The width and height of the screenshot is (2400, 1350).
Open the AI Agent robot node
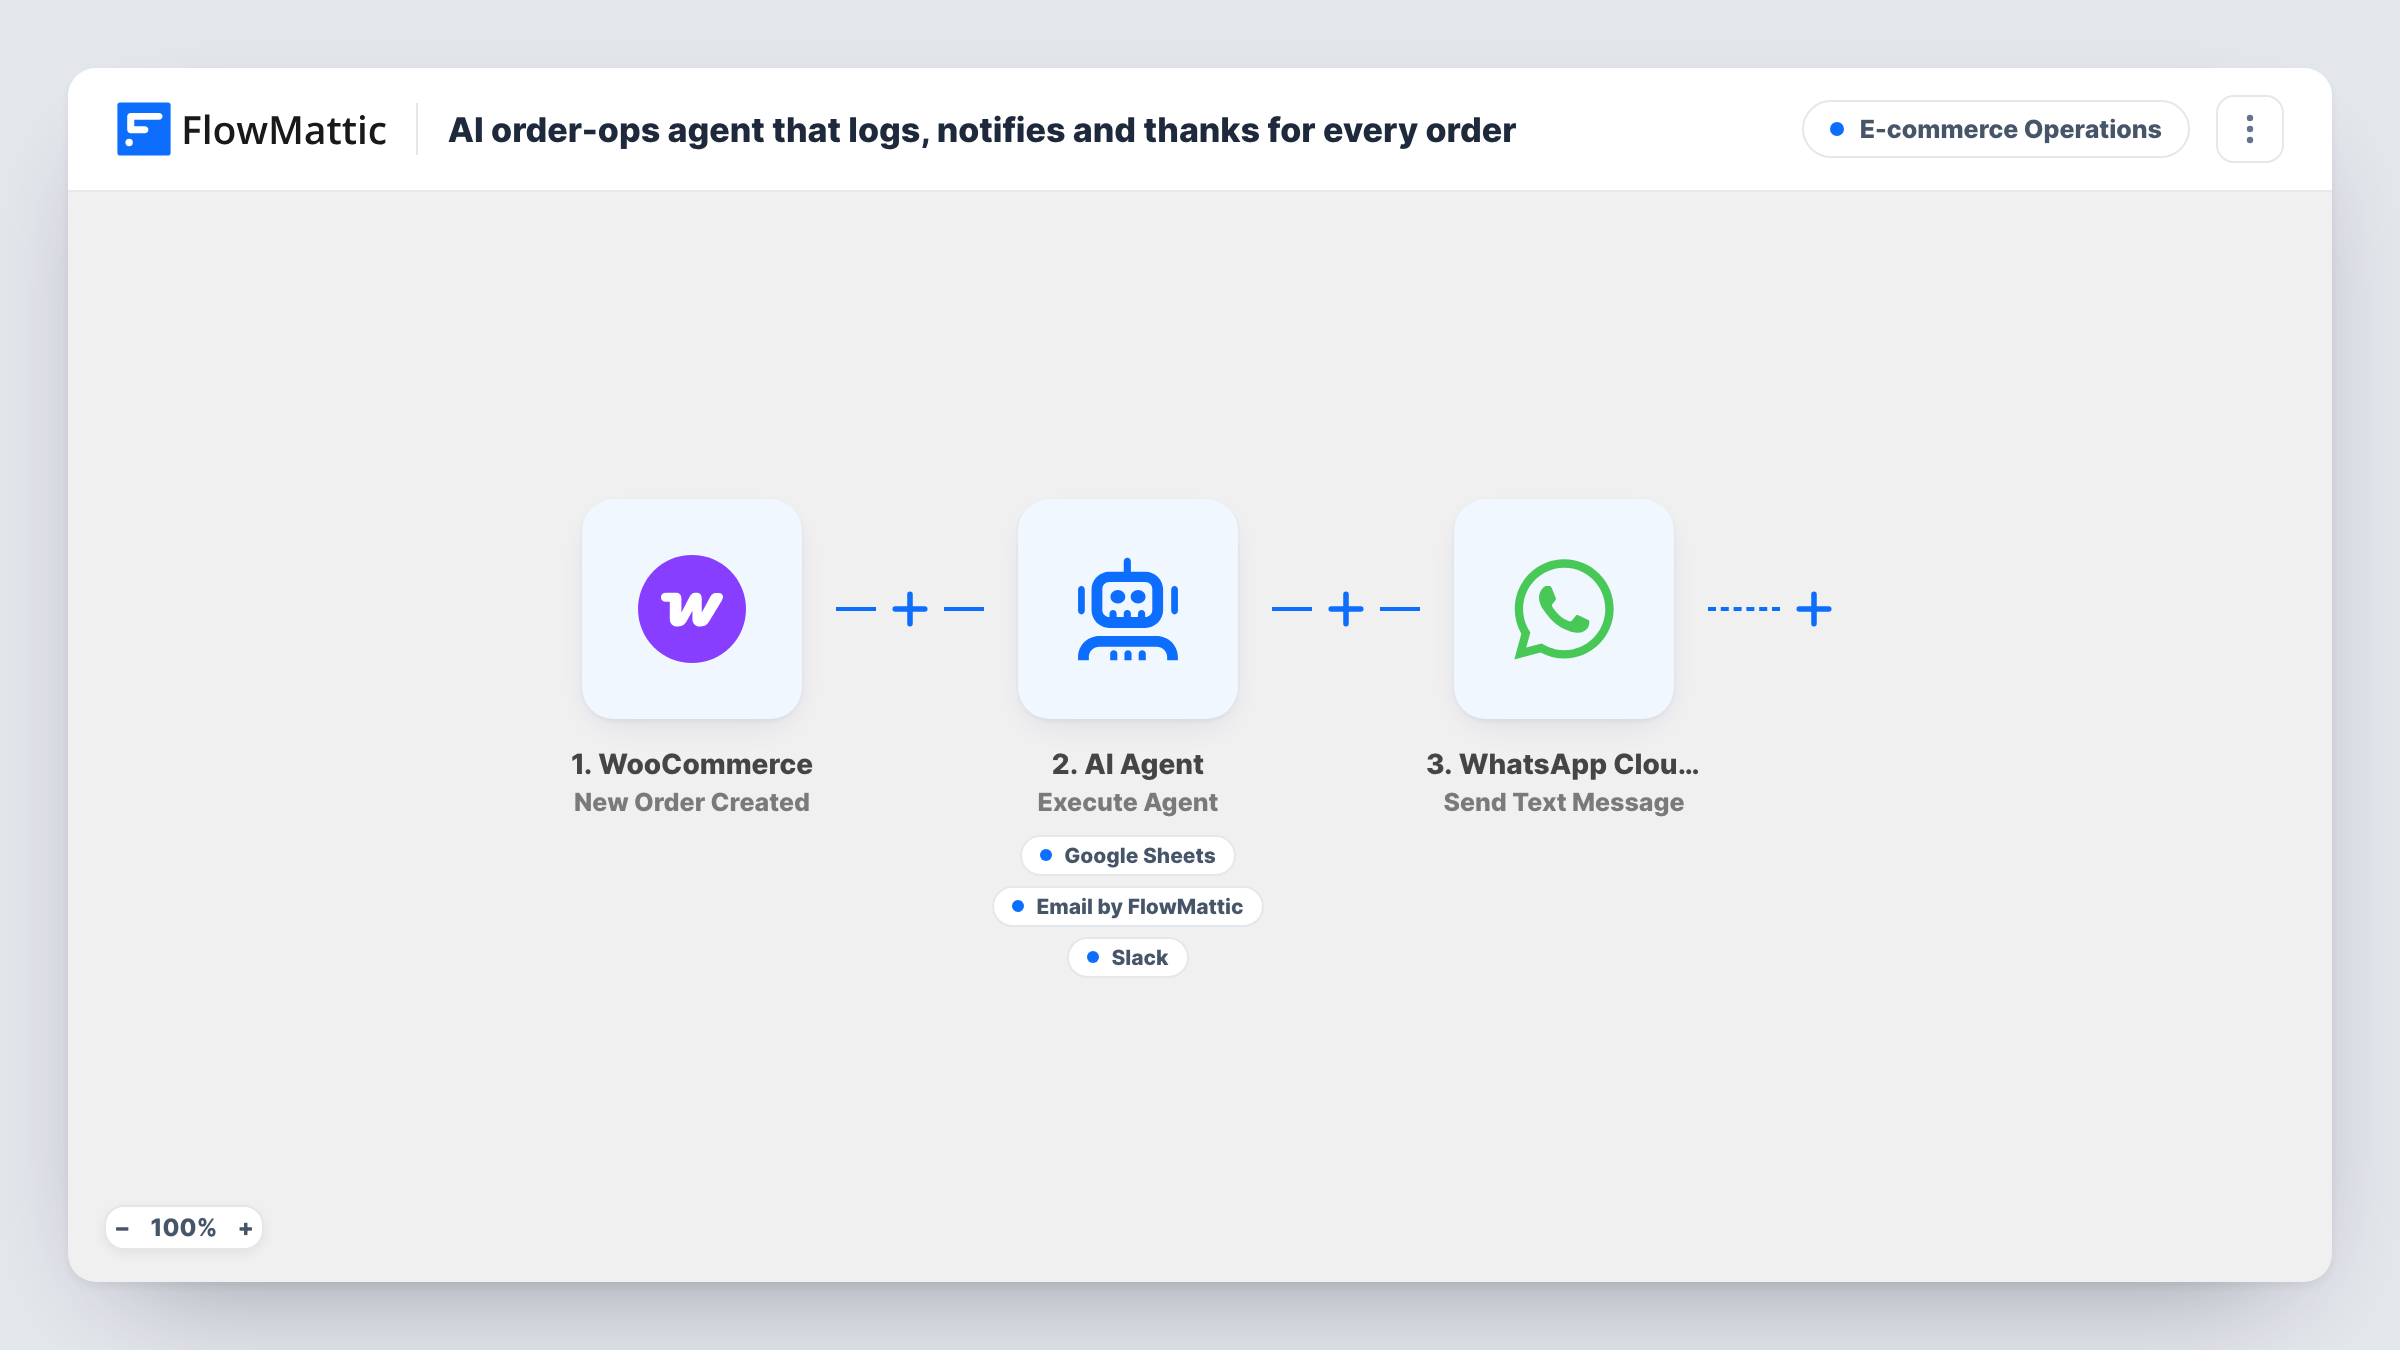[1127, 608]
